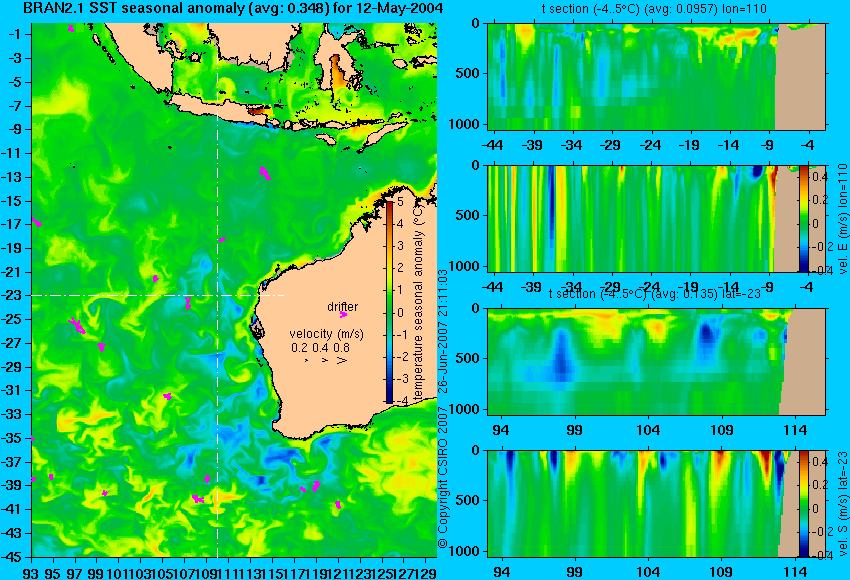
Task: Click the '93' longitude tick on the map axis
Action: pos(31,573)
